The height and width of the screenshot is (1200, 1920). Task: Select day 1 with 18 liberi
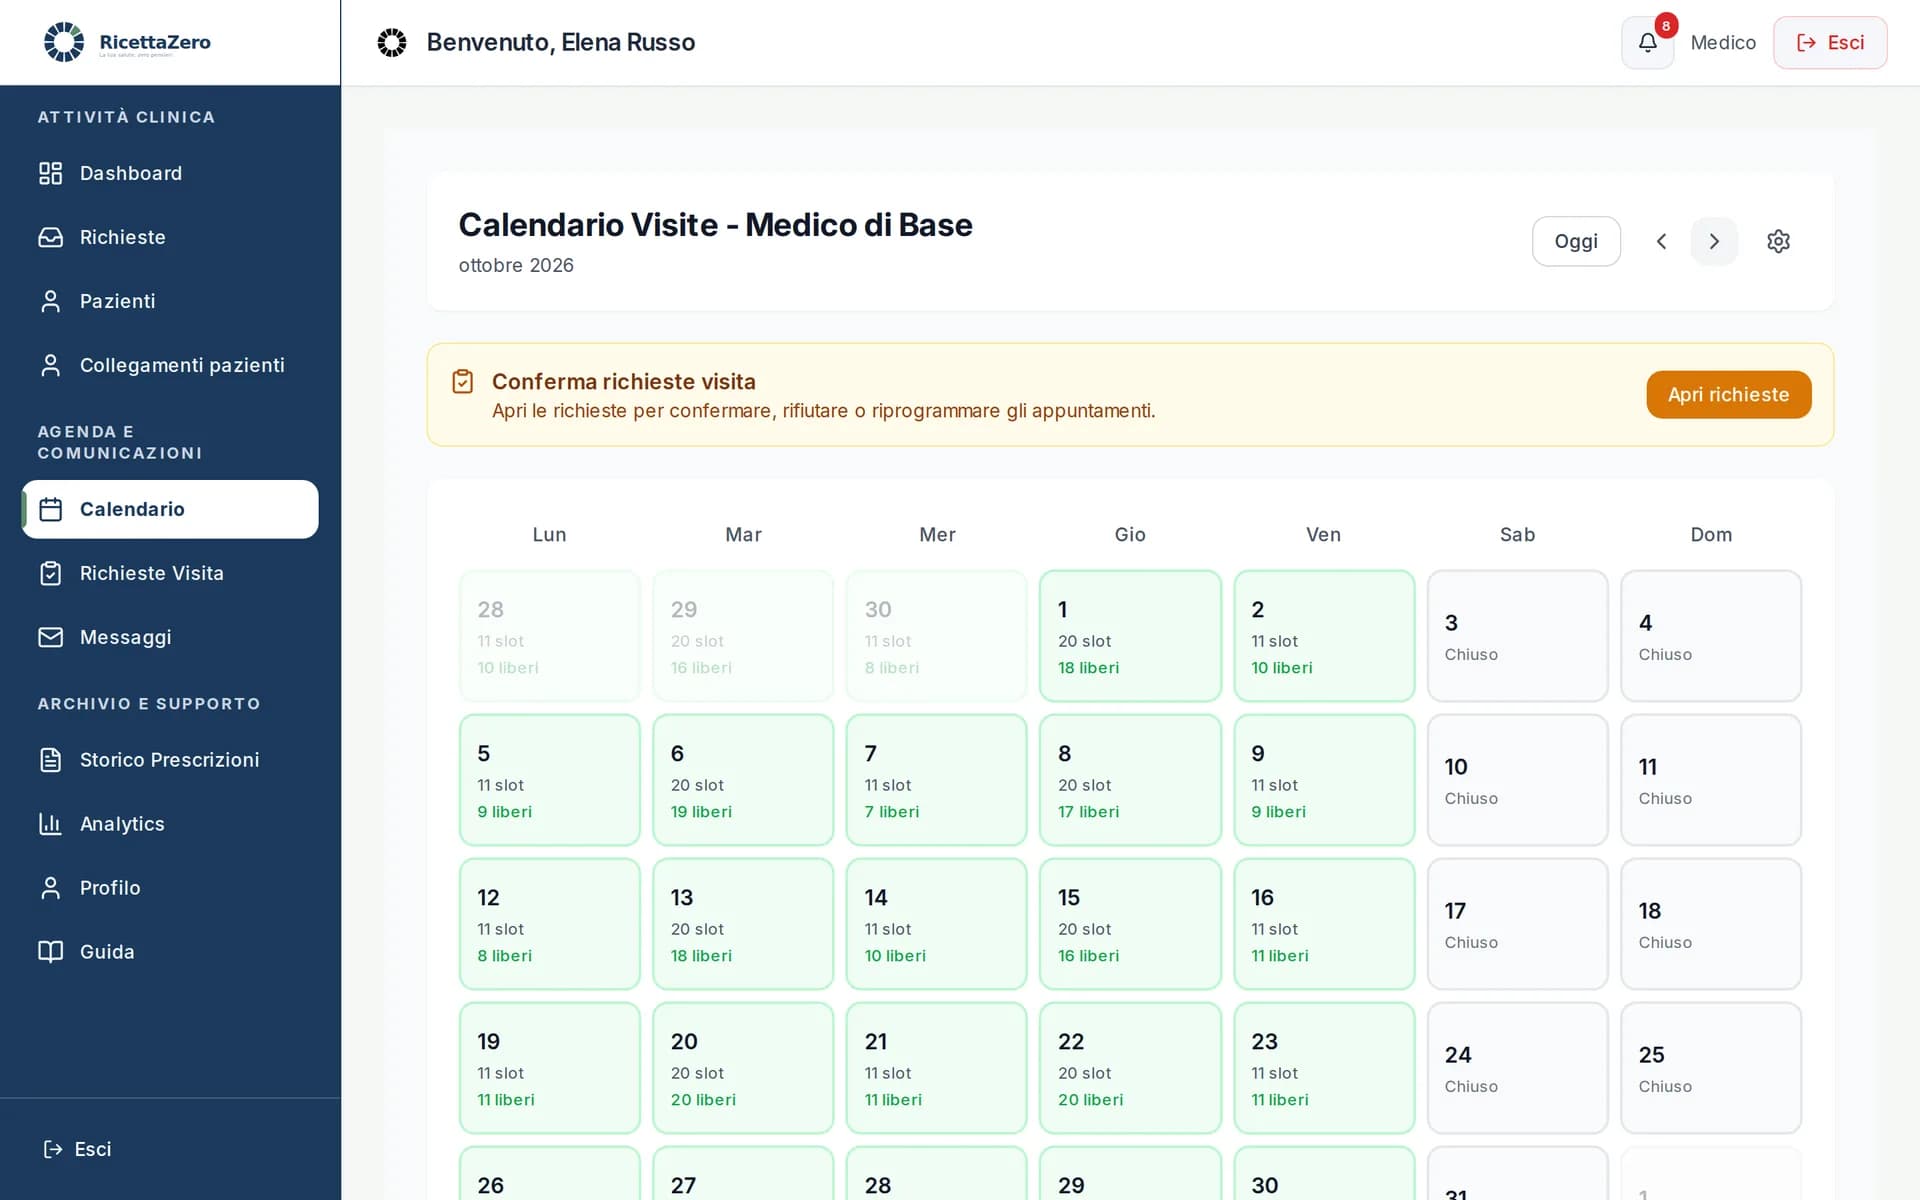click(x=1130, y=636)
